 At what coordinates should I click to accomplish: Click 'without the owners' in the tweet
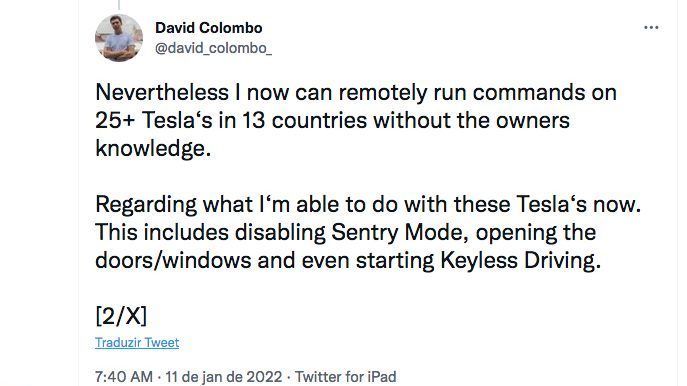tap(471, 120)
